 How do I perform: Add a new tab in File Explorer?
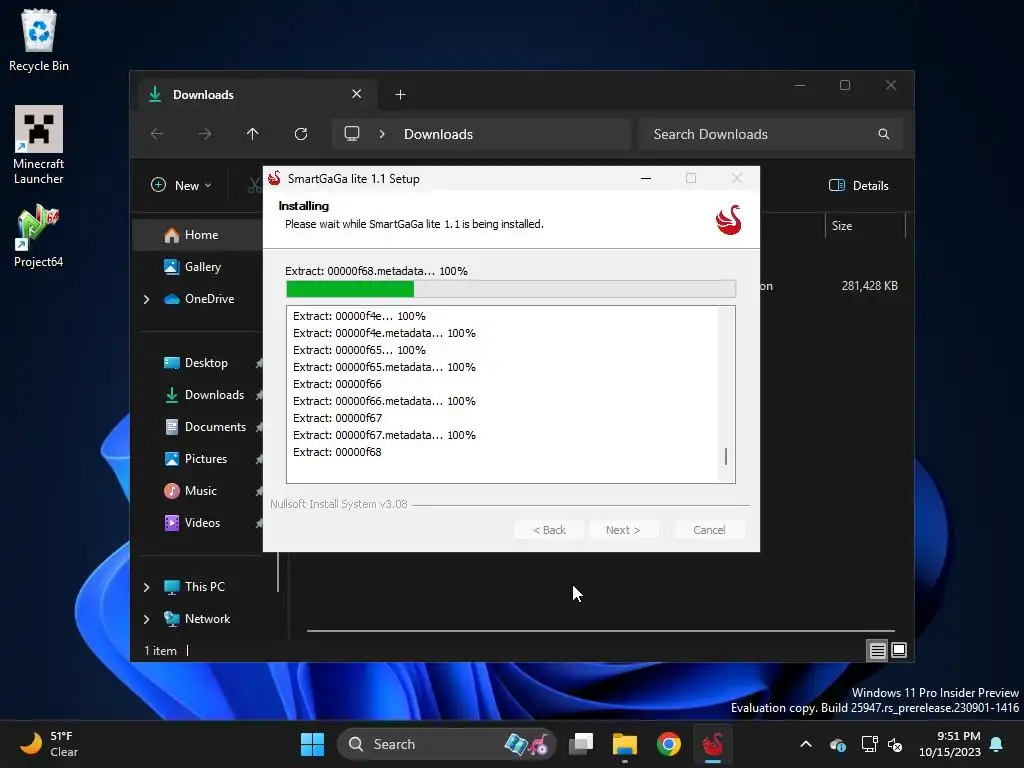(400, 95)
